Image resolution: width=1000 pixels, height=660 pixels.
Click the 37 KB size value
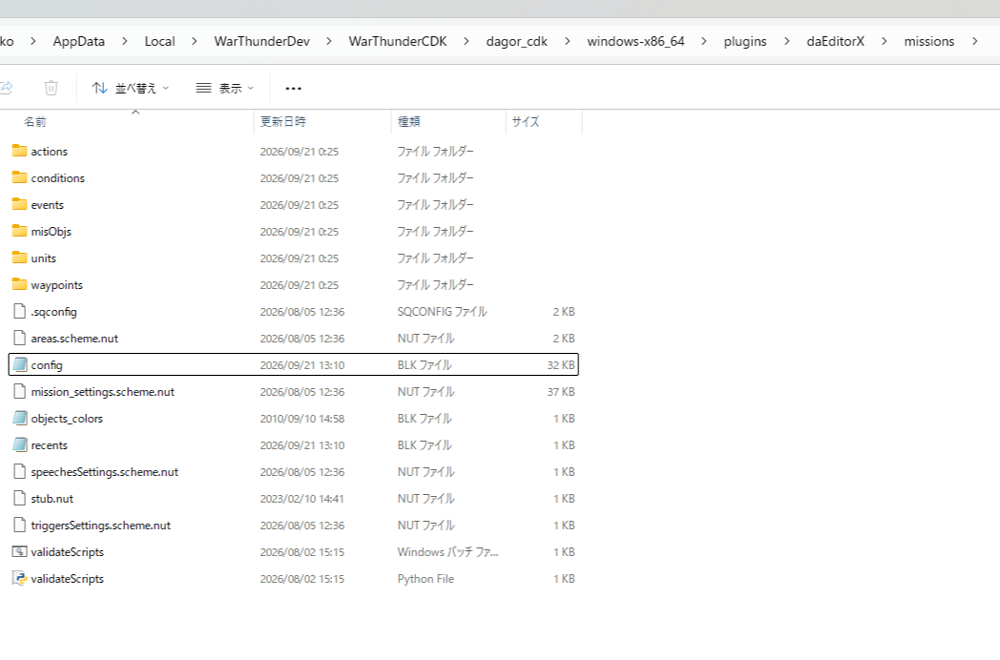561,392
